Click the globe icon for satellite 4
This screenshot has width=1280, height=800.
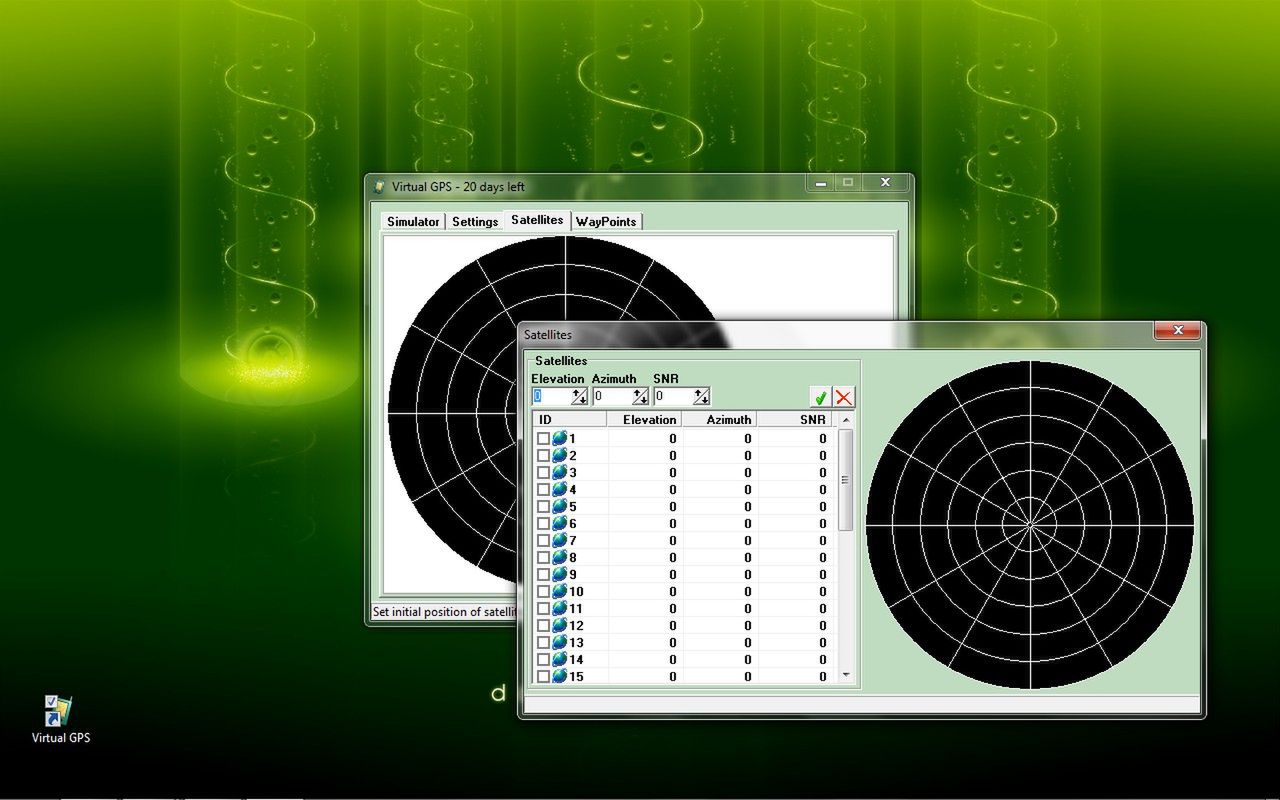tap(560, 489)
